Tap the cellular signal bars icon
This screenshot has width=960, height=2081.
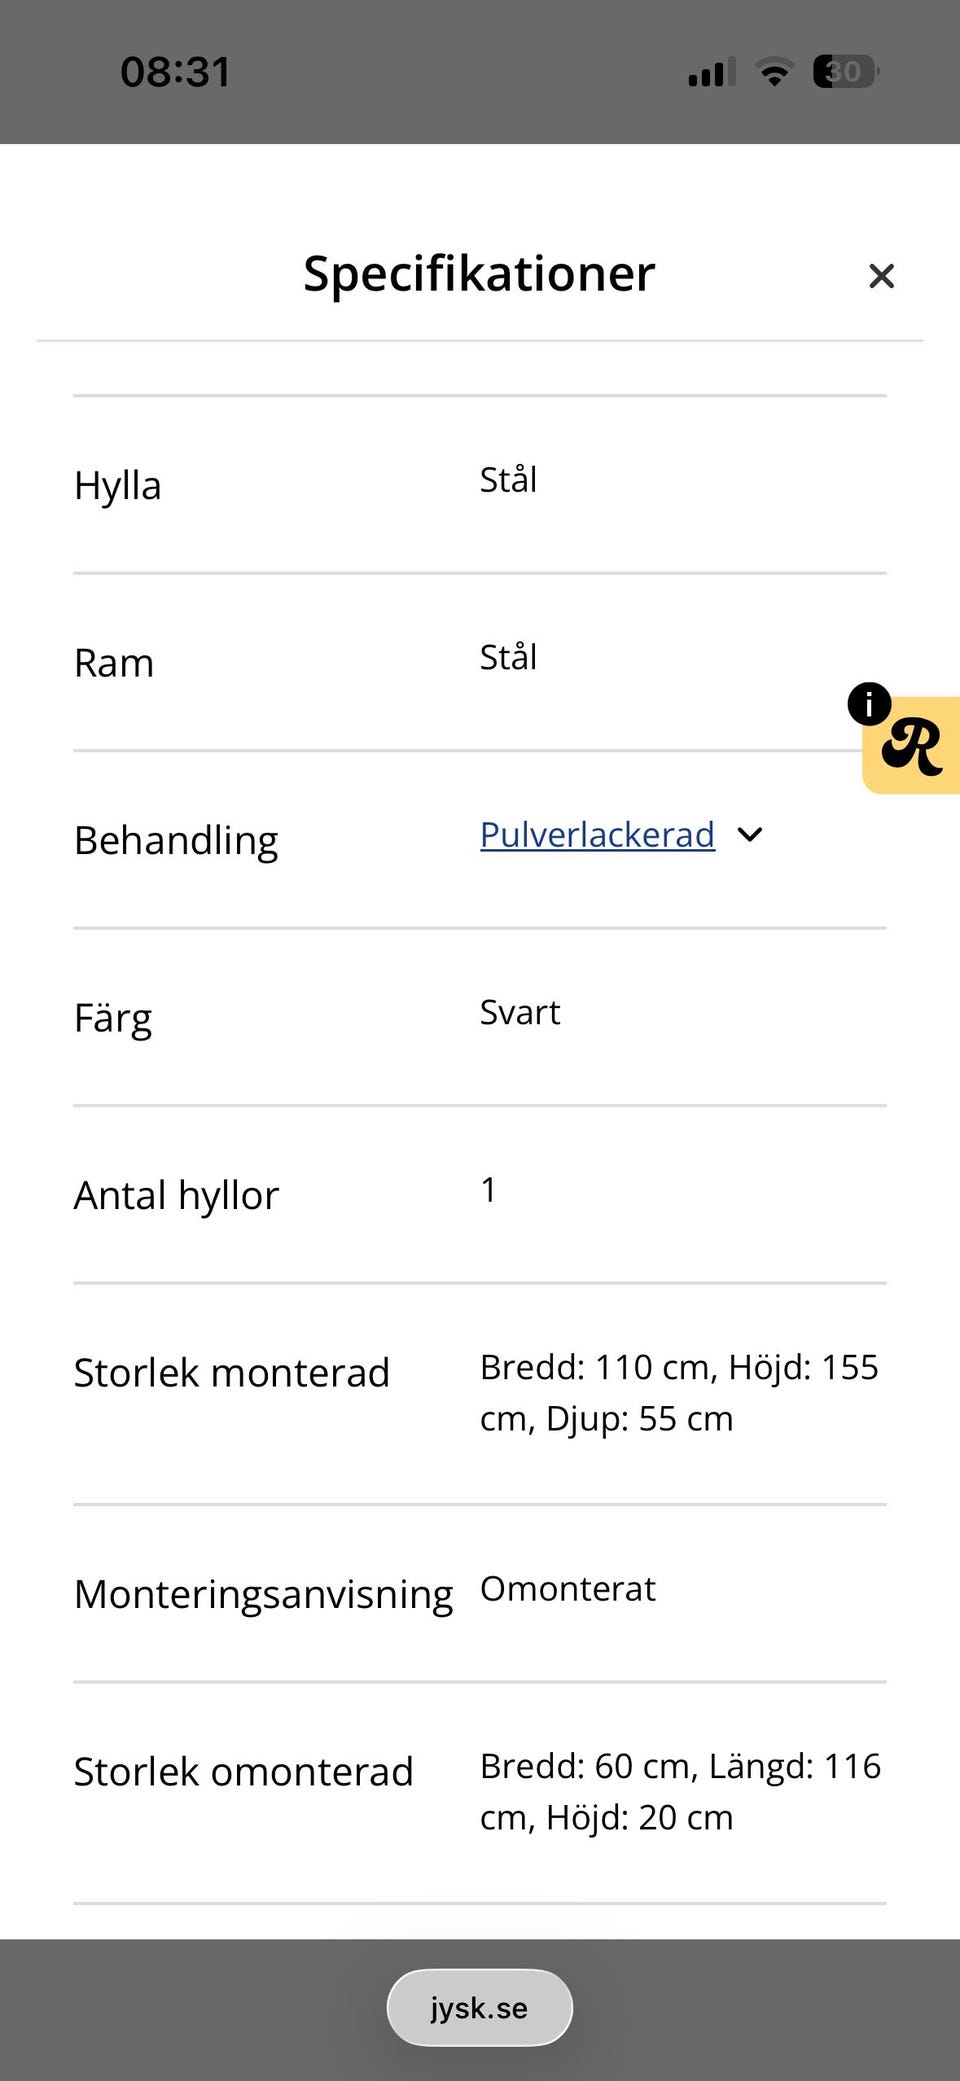click(x=712, y=72)
